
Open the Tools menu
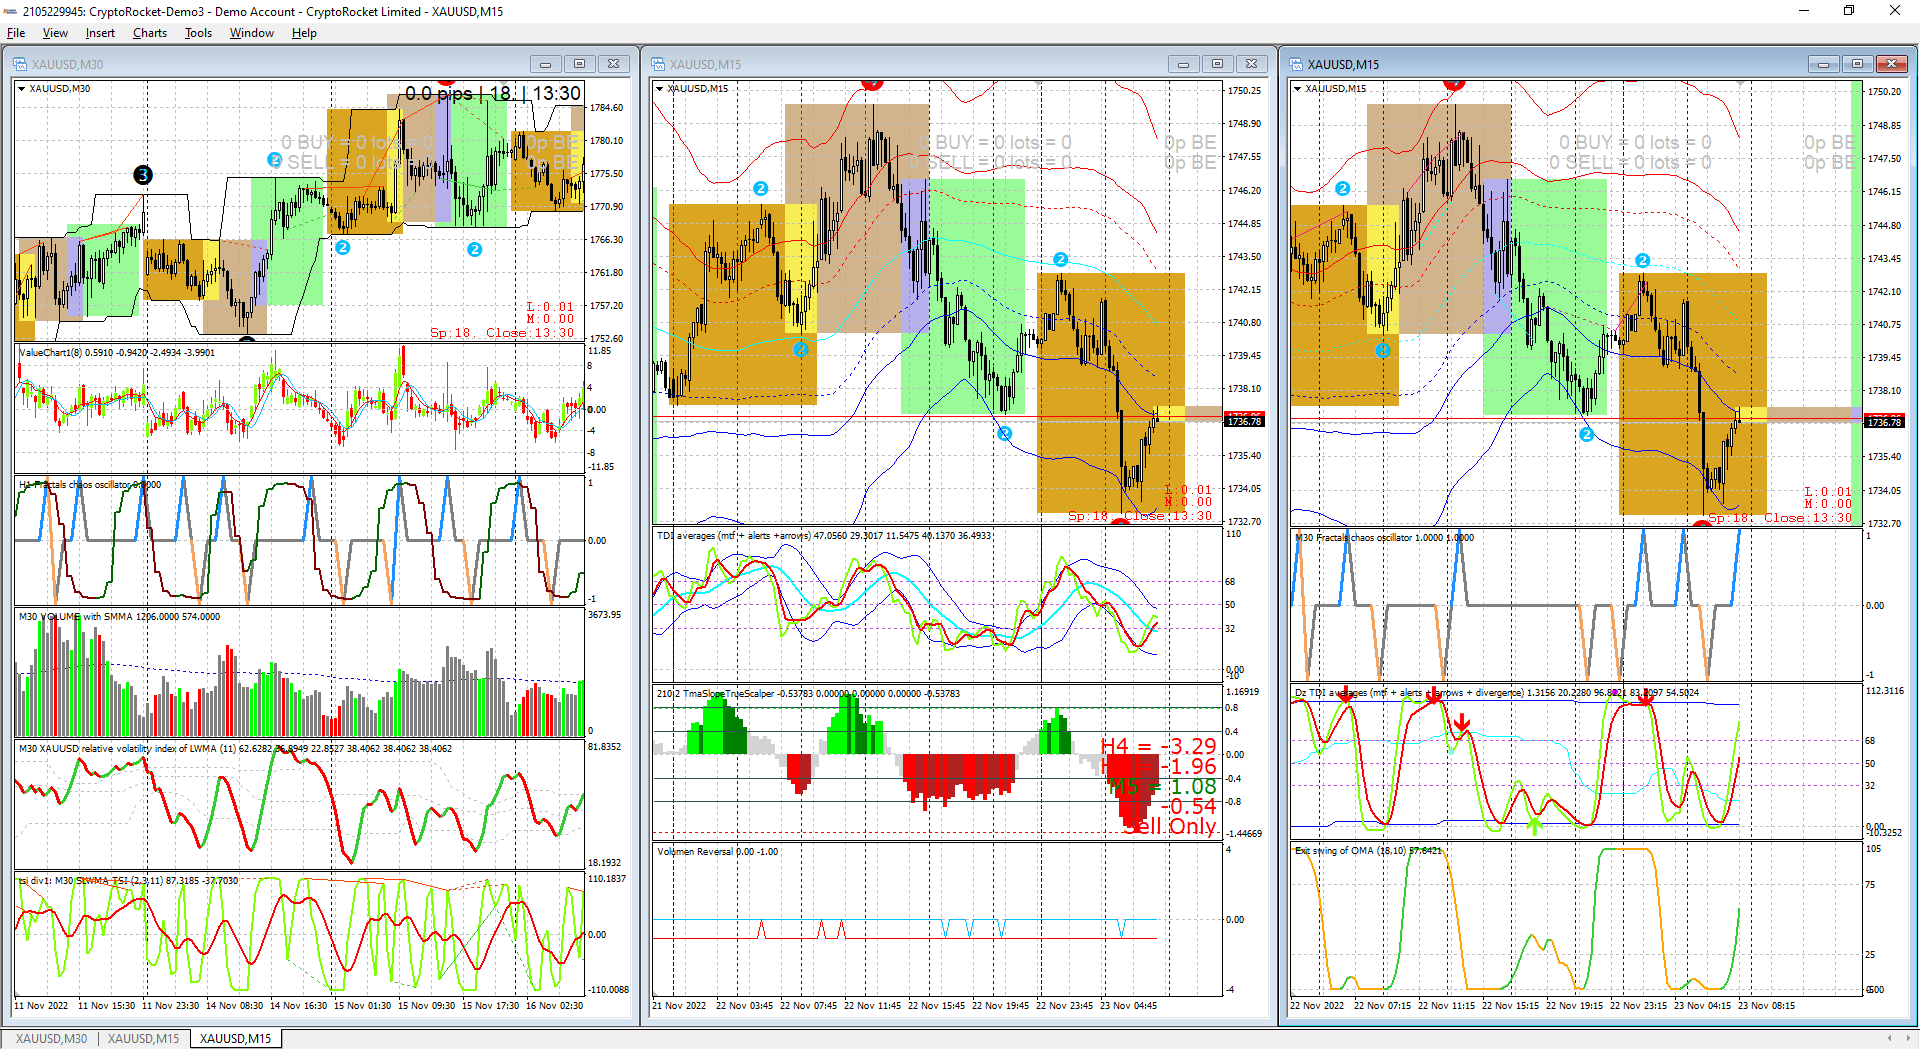click(198, 33)
